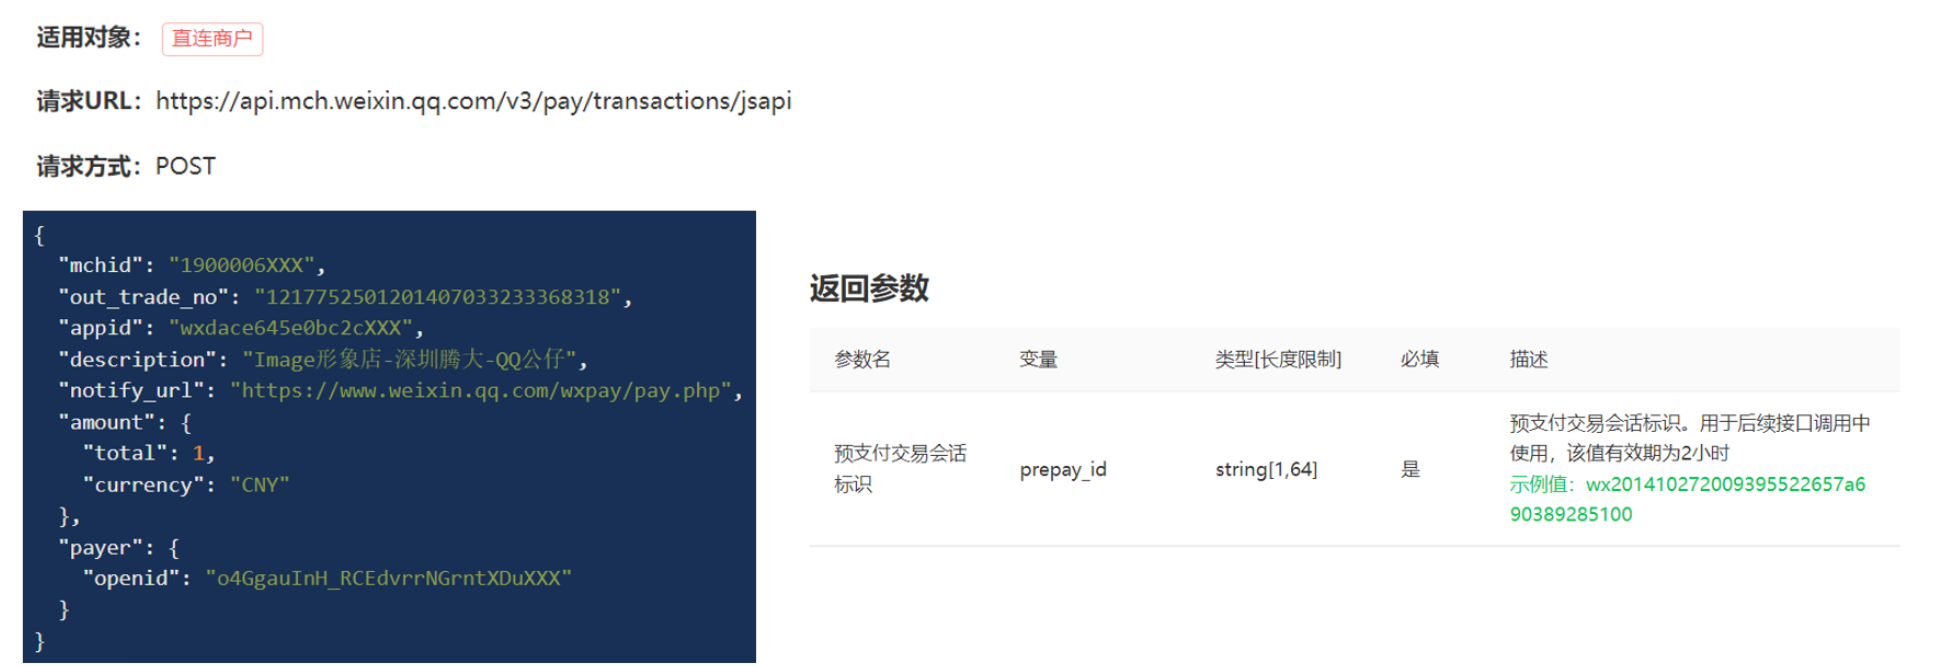
Task: Click the openid value in payer object
Action: click(x=388, y=578)
